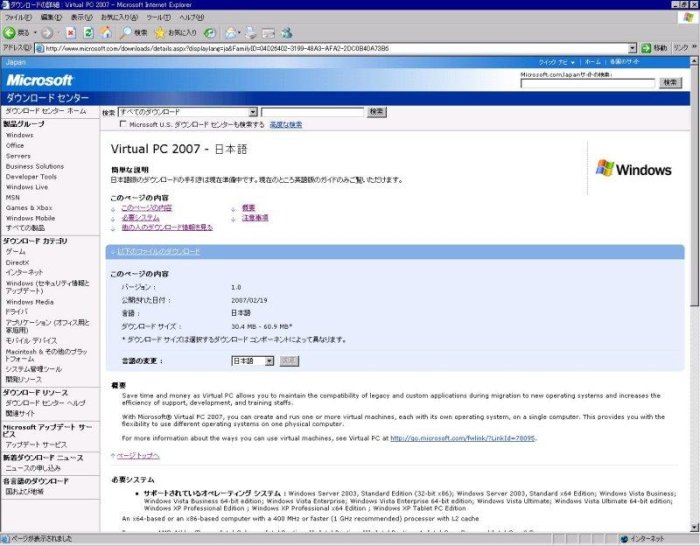The width and height of the screenshot is (700, 546).
Task: Open Windows Media download category link
Action: pyautogui.click(x=30, y=302)
